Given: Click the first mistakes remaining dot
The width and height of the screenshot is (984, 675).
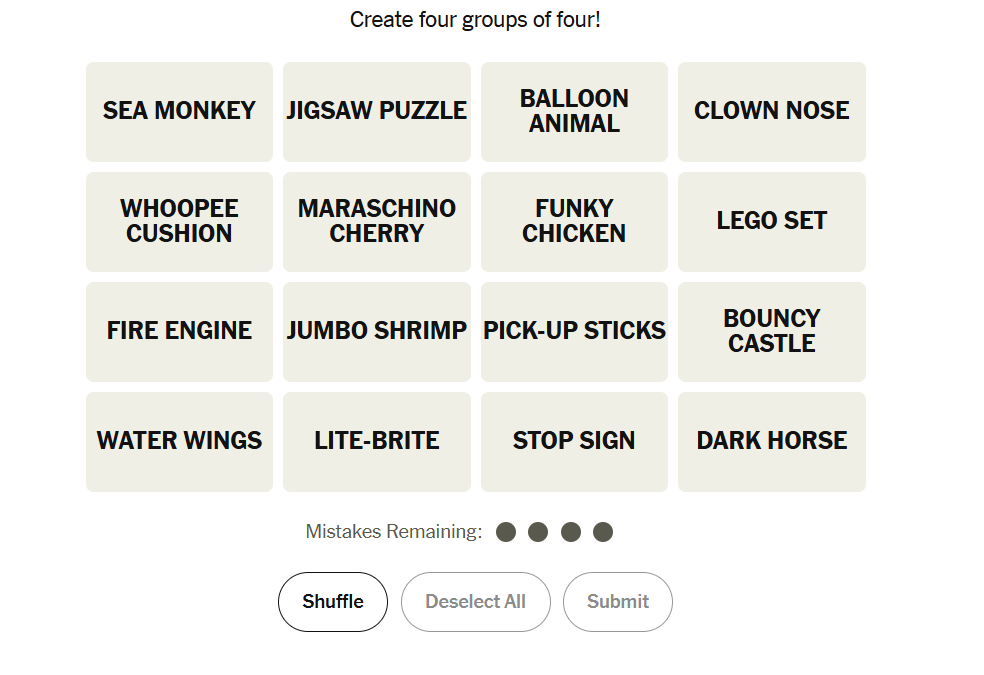Looking at the screenshot, I should coord(506,532).
